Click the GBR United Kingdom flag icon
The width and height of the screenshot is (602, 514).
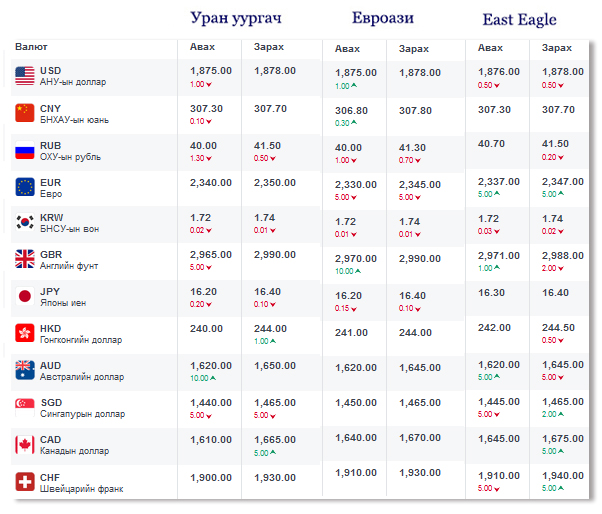25,259
